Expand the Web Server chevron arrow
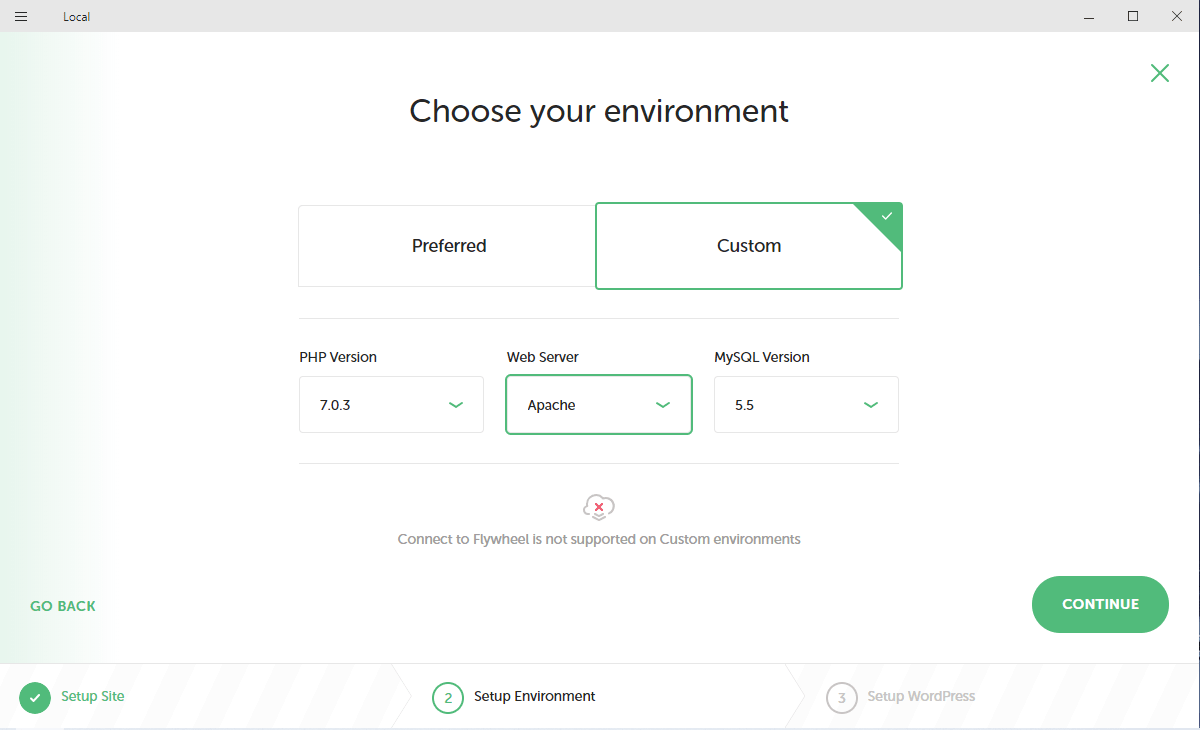Viewport: 1200px width, 730px height. pyautogui.click(x=663, y=405)
